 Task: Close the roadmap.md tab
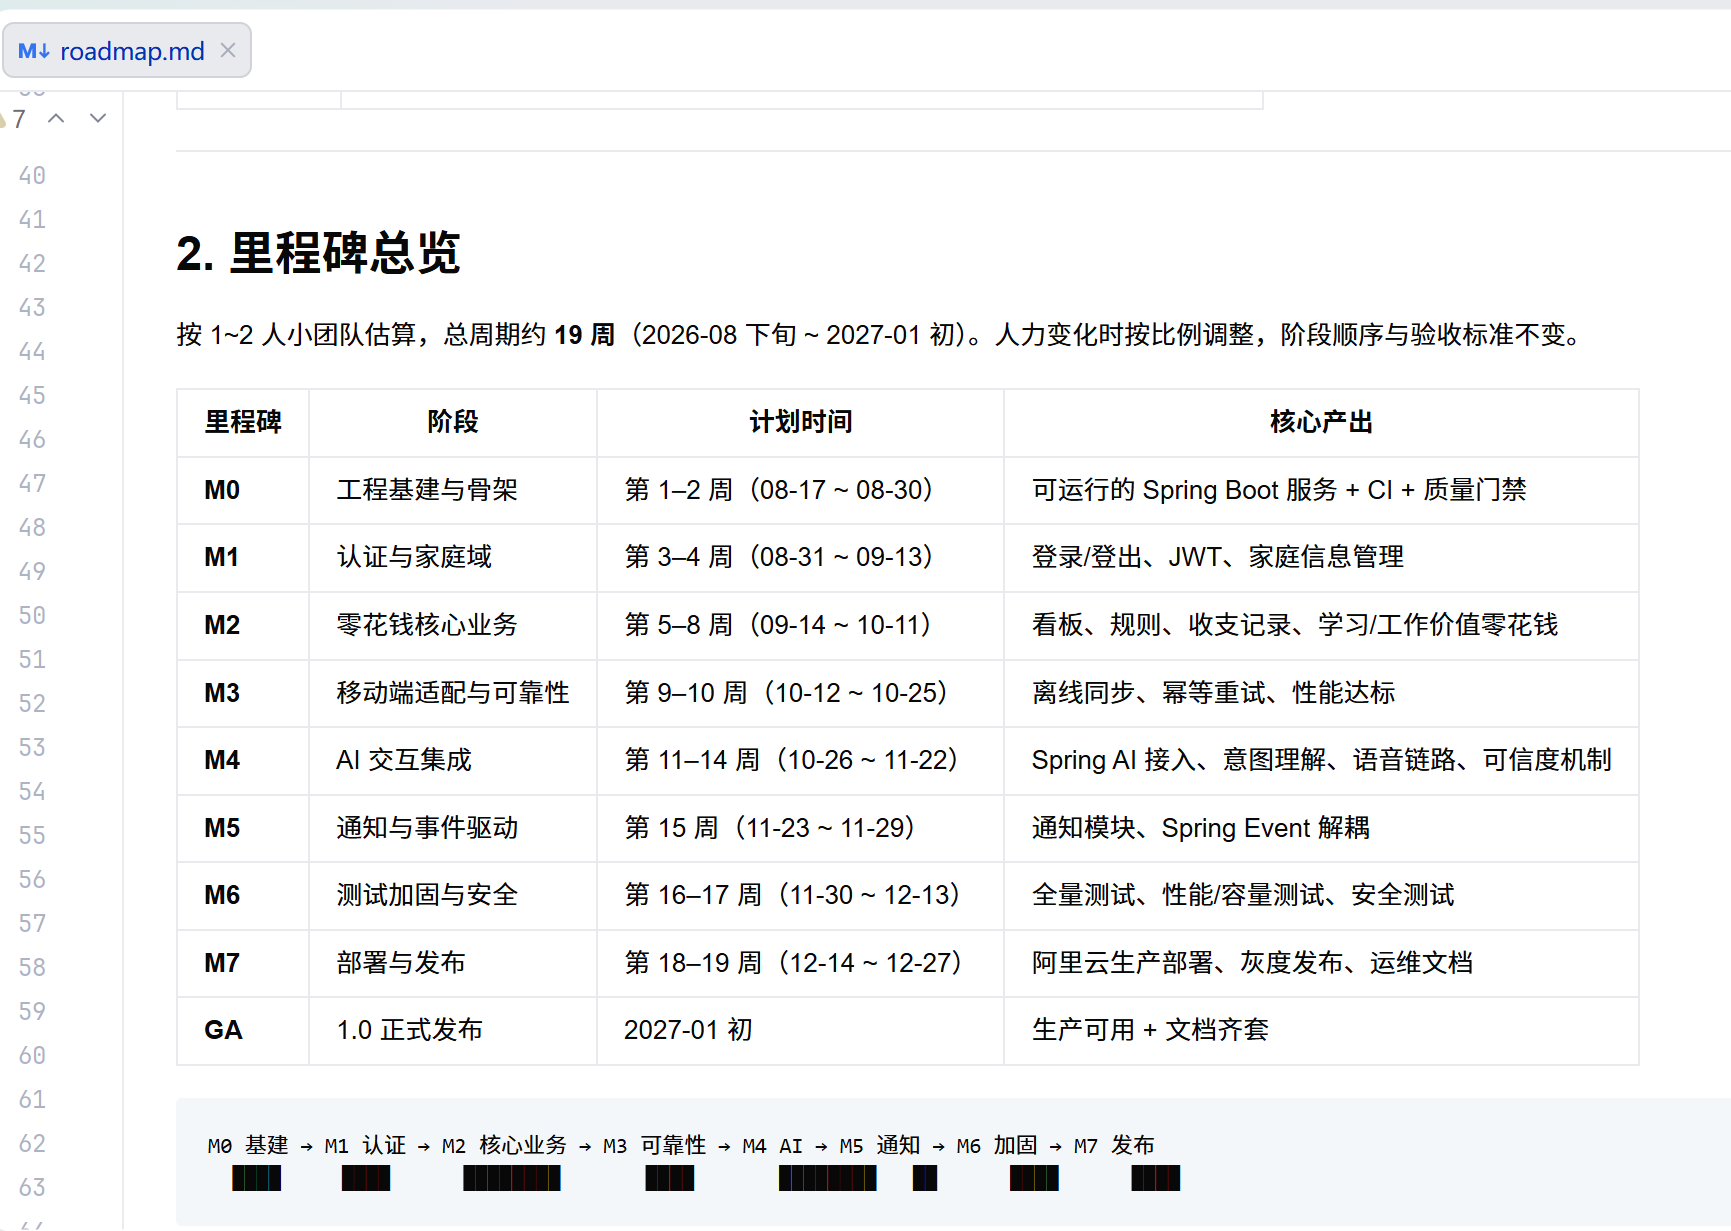coord(228,50)
